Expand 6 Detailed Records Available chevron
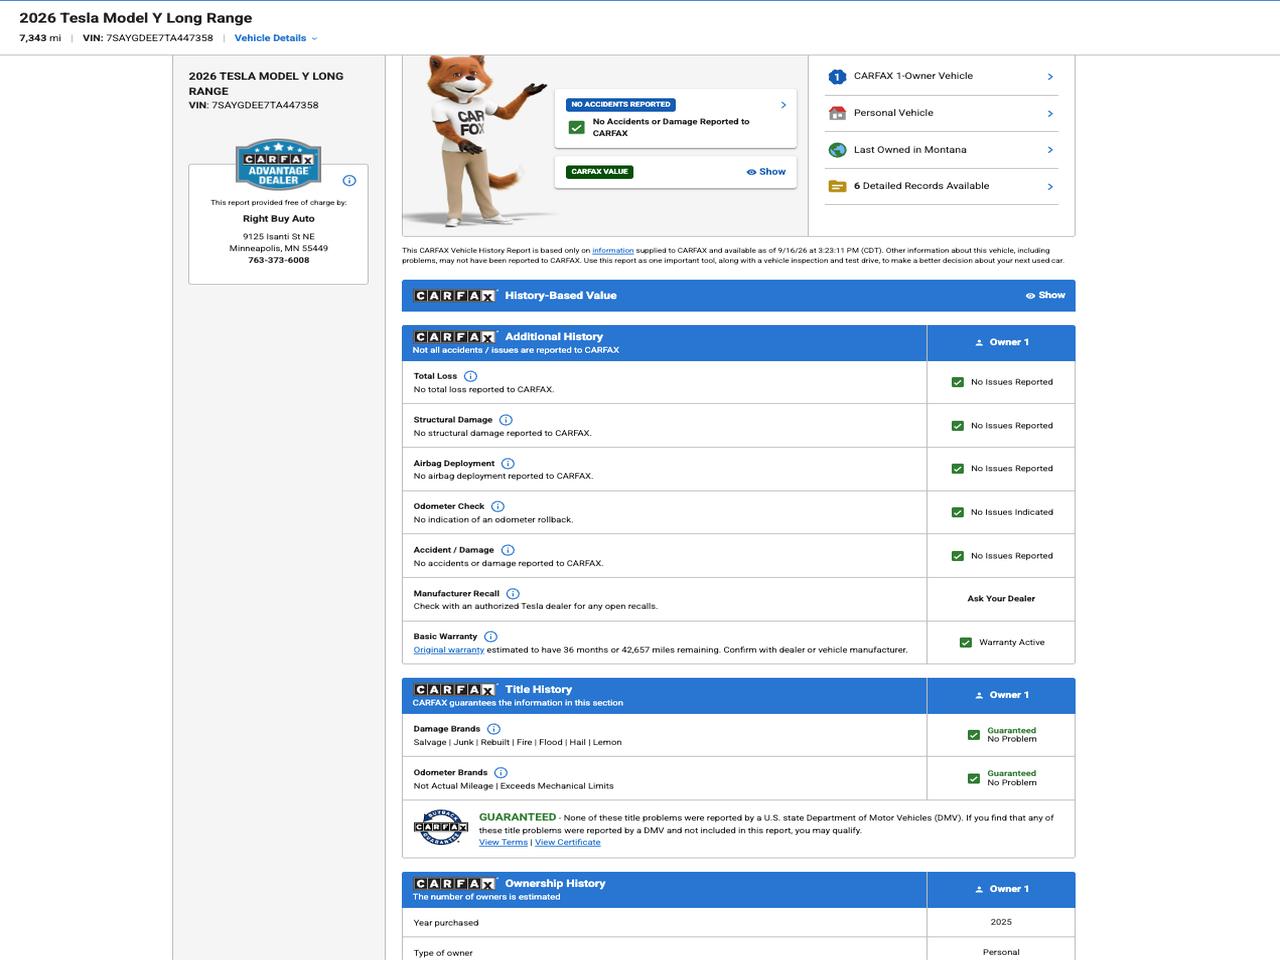The image size is (1280, 960). click(1050, 187)
